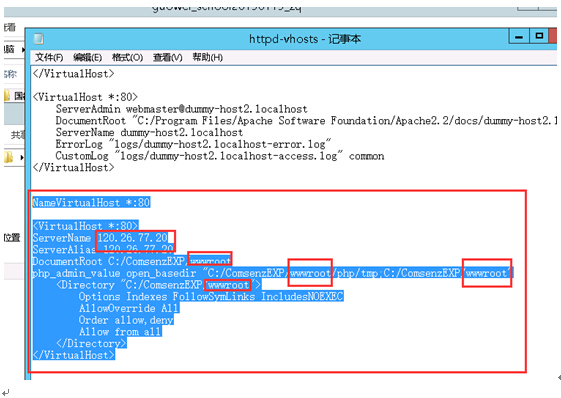Open the 帮助(H) menu
561x398 pixels.
coord(208,57)
